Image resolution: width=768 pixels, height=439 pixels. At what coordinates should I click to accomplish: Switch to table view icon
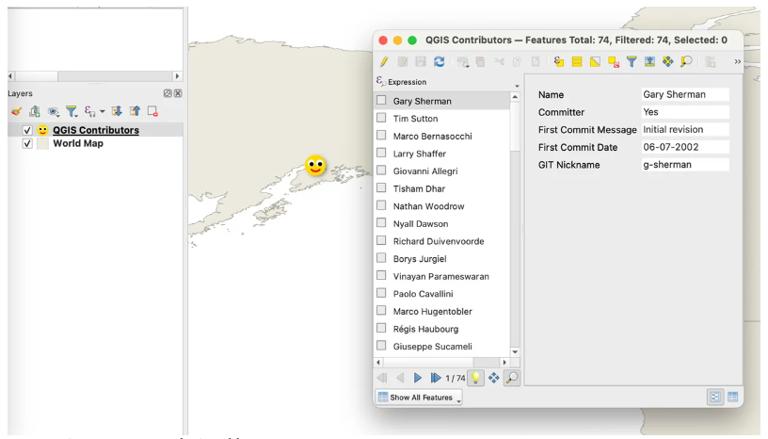(733, 397)
